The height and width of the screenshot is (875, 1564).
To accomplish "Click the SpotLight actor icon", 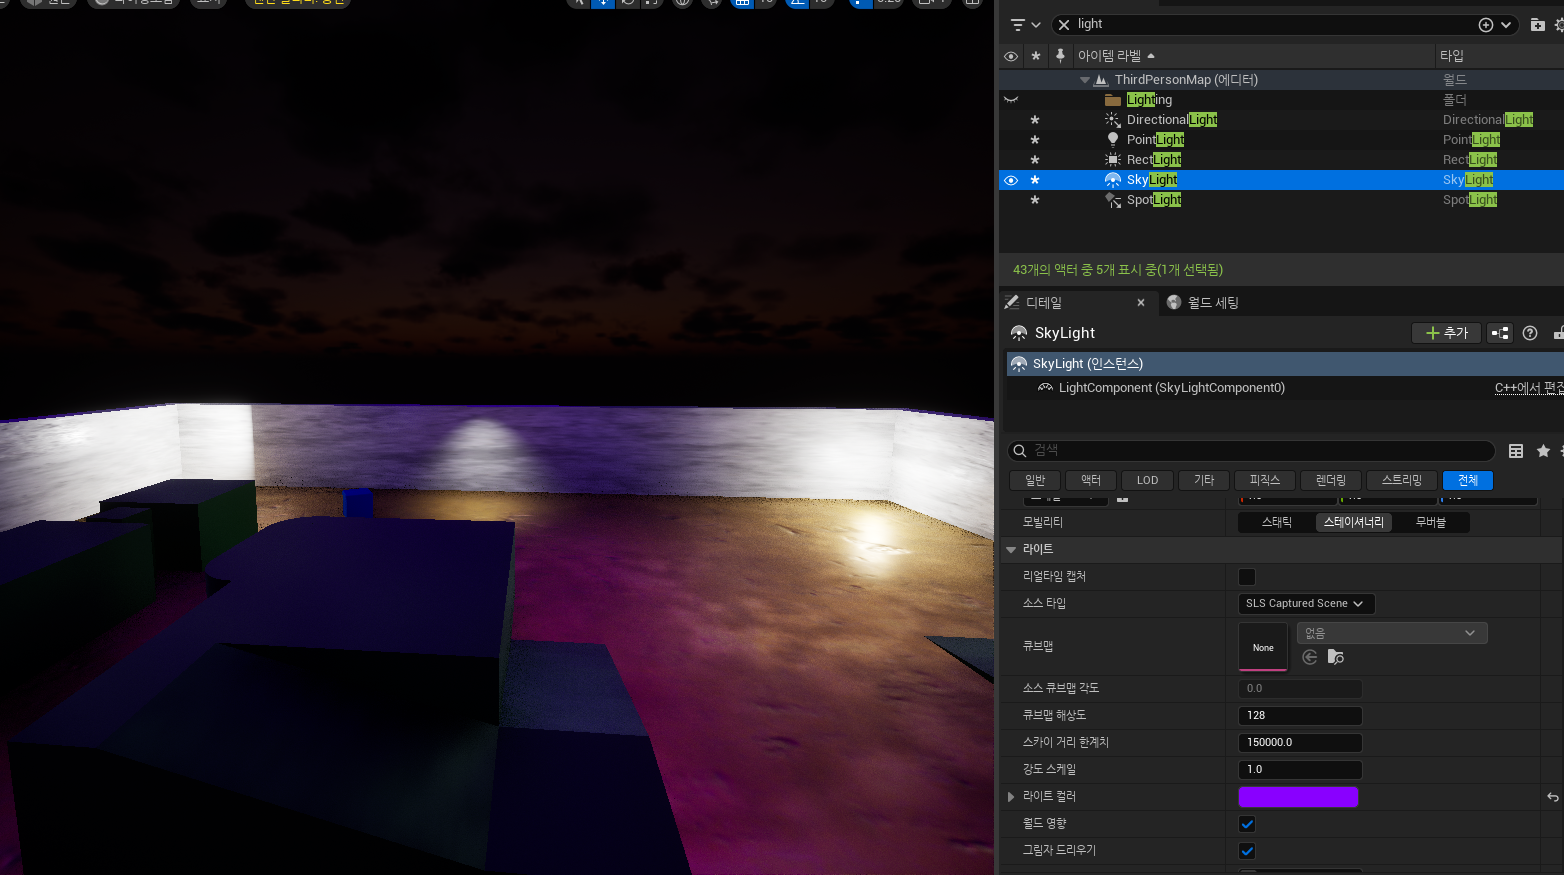I will [x=1112, y=200].
